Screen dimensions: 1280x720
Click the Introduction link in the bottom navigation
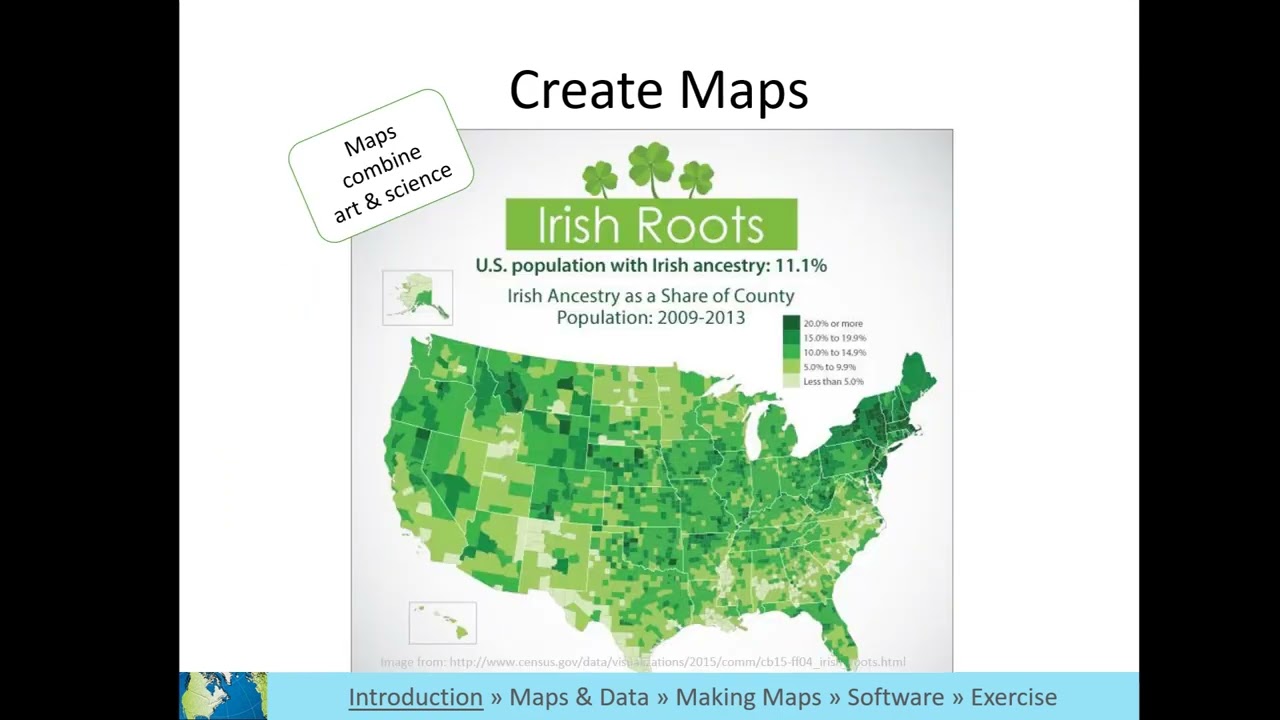click(415, 697)
